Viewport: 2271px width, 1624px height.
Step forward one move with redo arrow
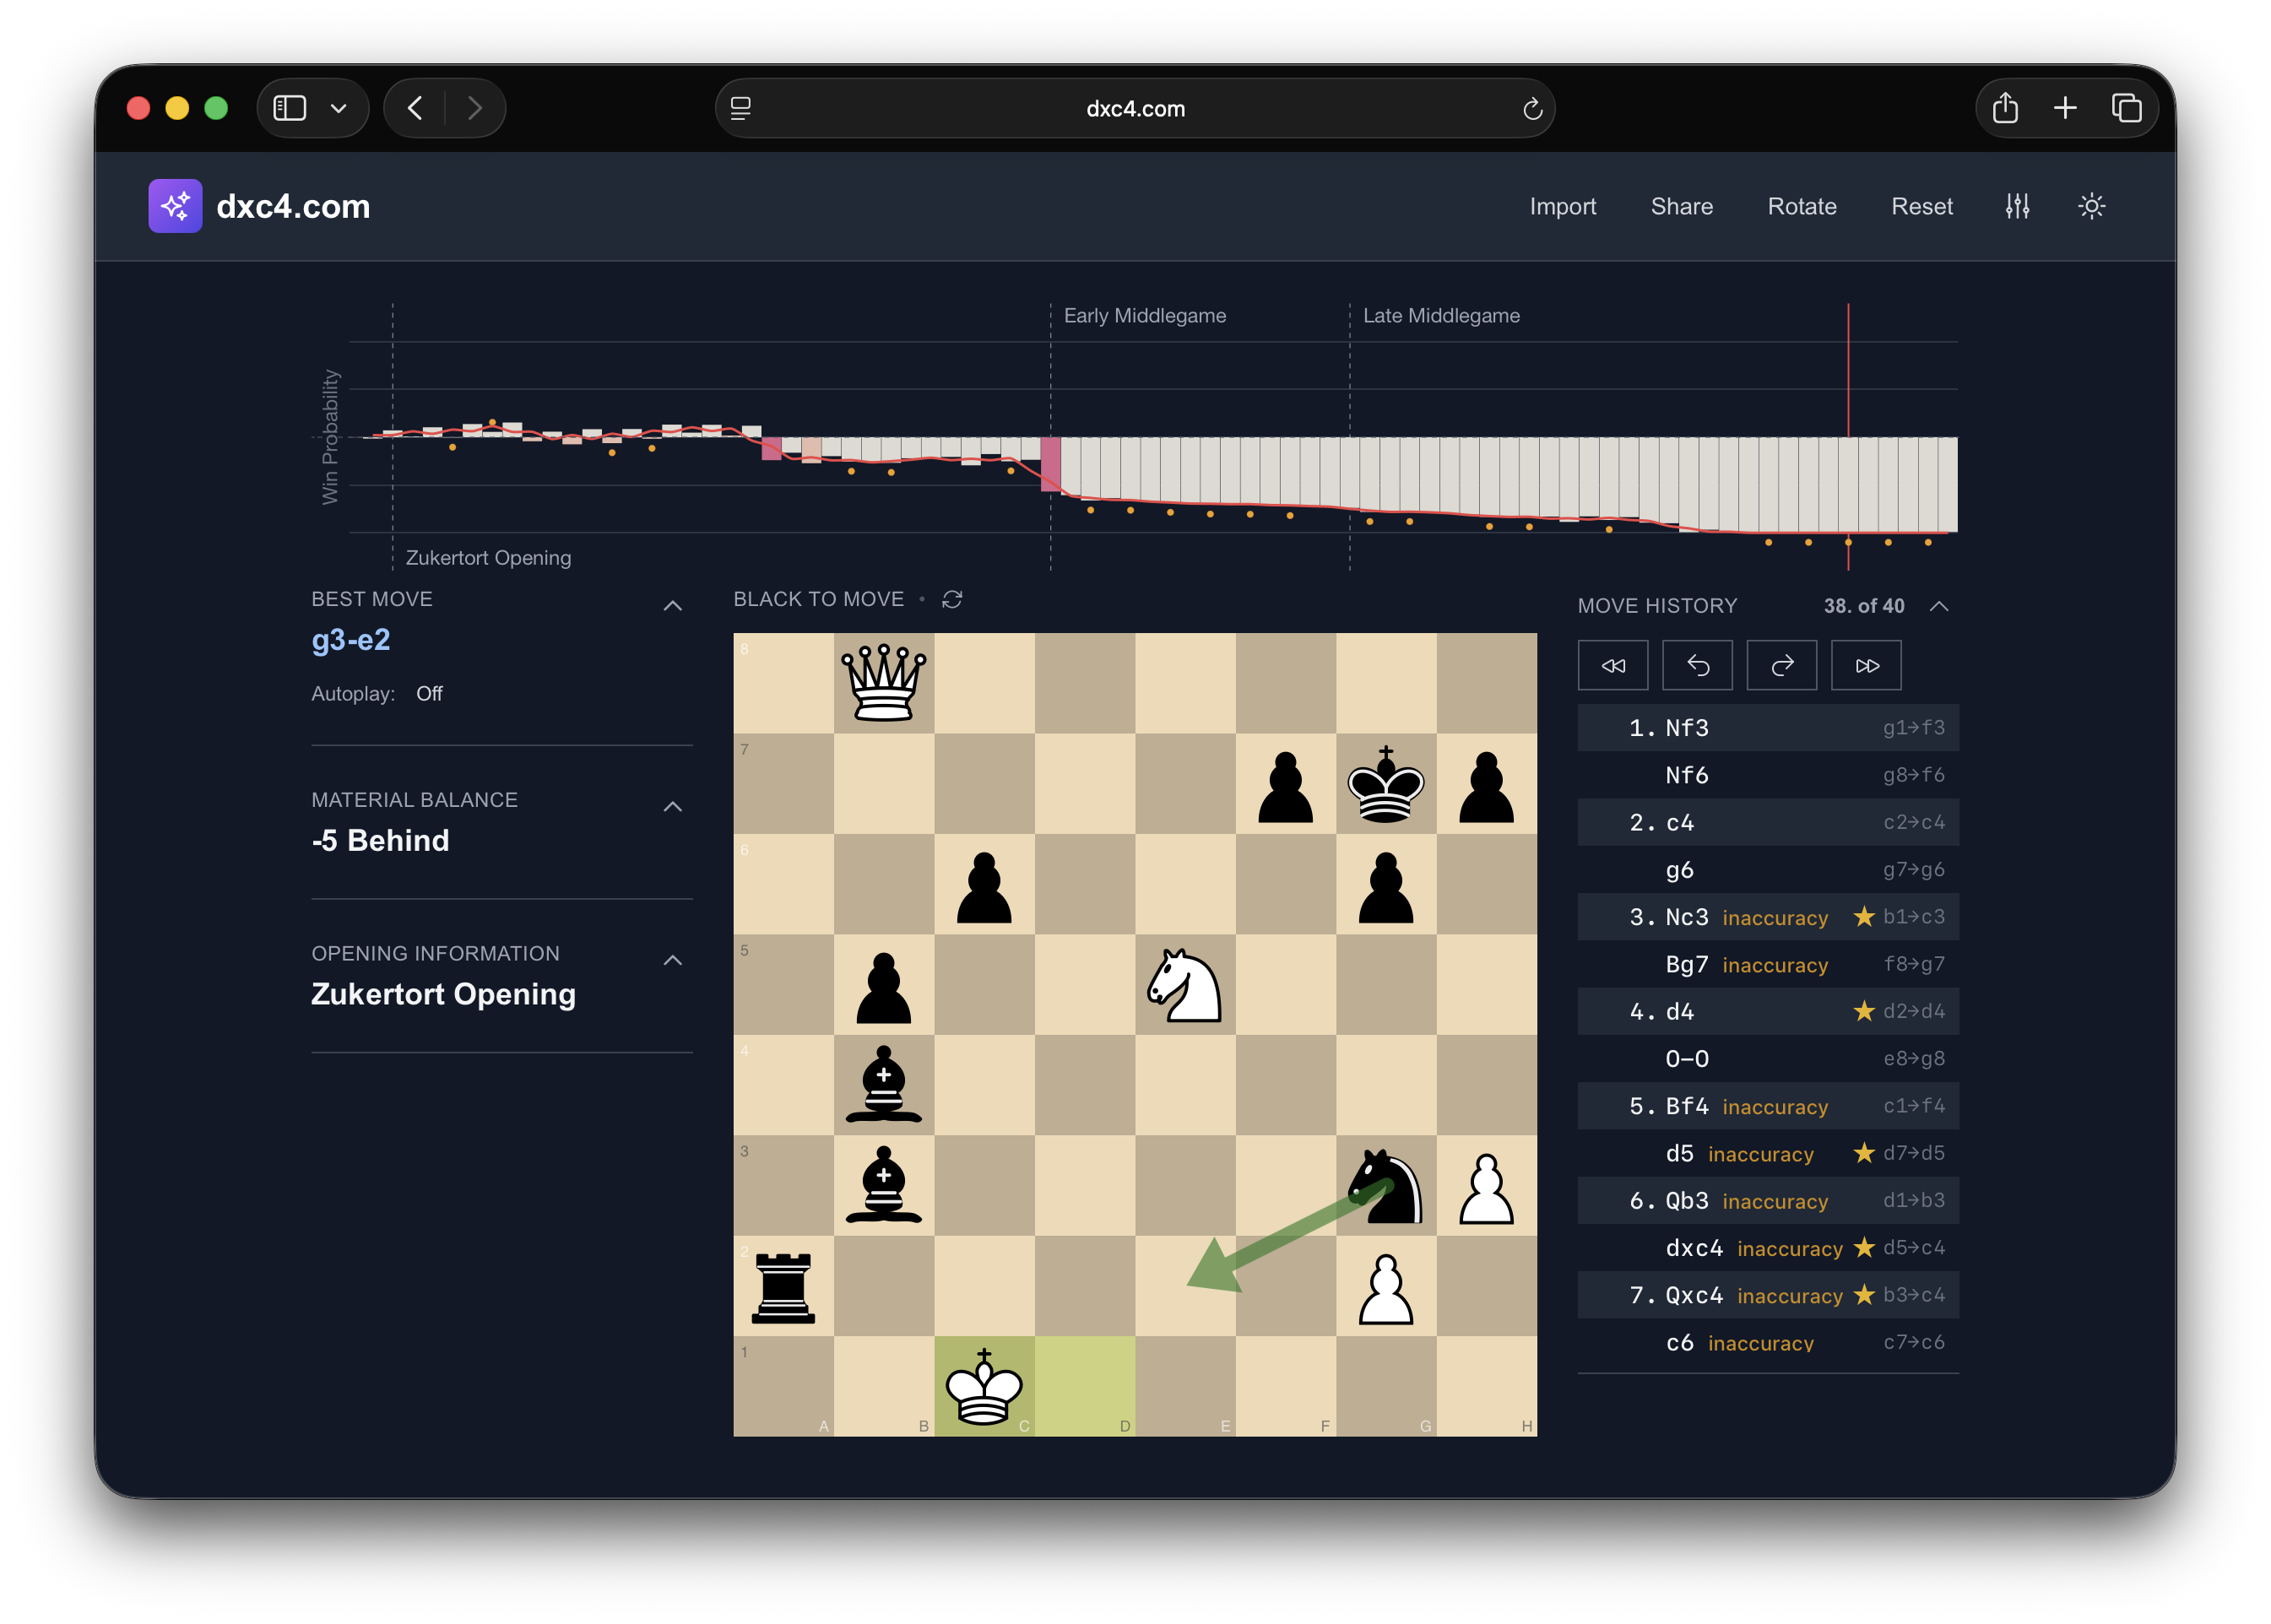tap(1781, 665)
